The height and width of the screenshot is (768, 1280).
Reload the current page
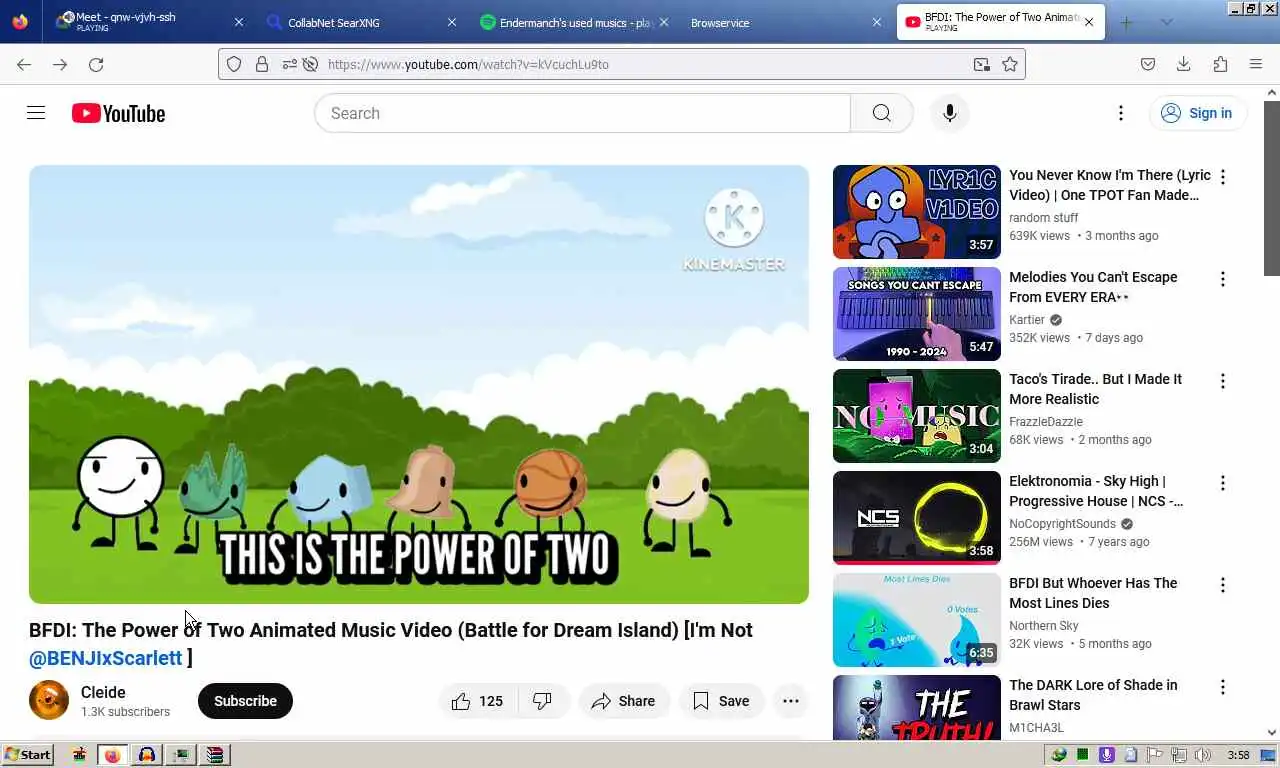pyautogui.click(x=96, y=64)
